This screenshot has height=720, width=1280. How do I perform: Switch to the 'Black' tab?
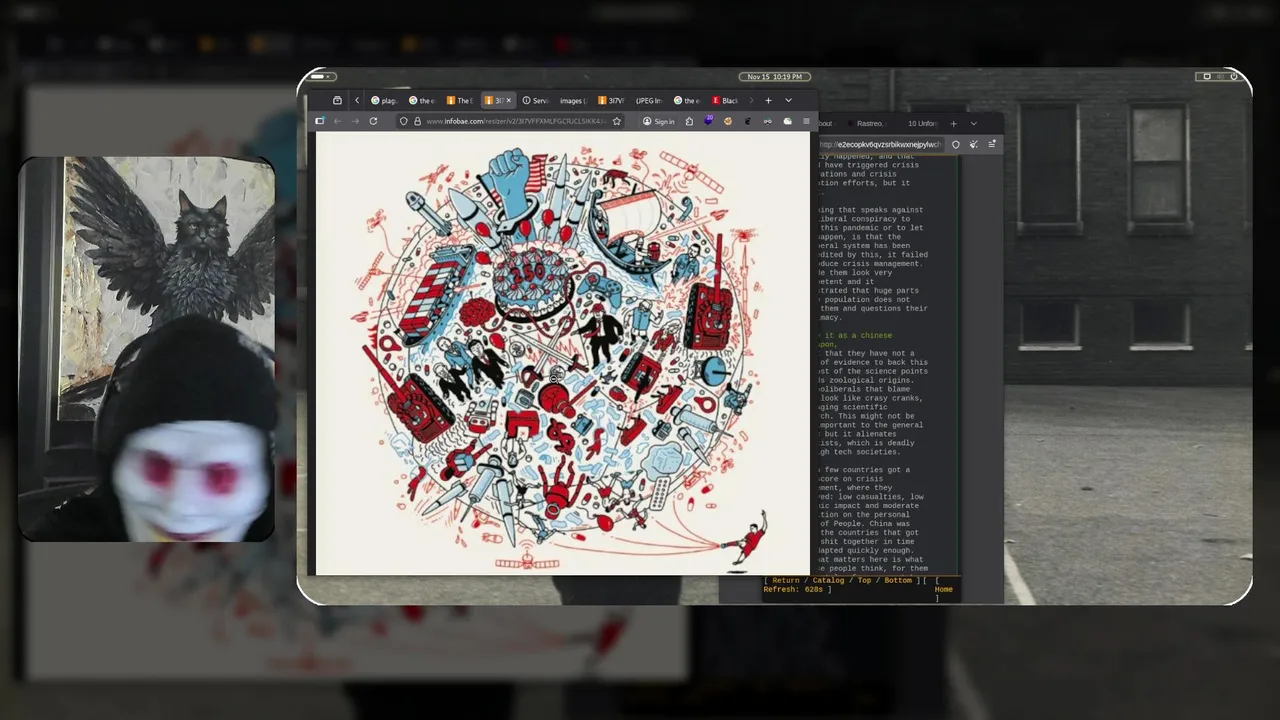(726, 100)
